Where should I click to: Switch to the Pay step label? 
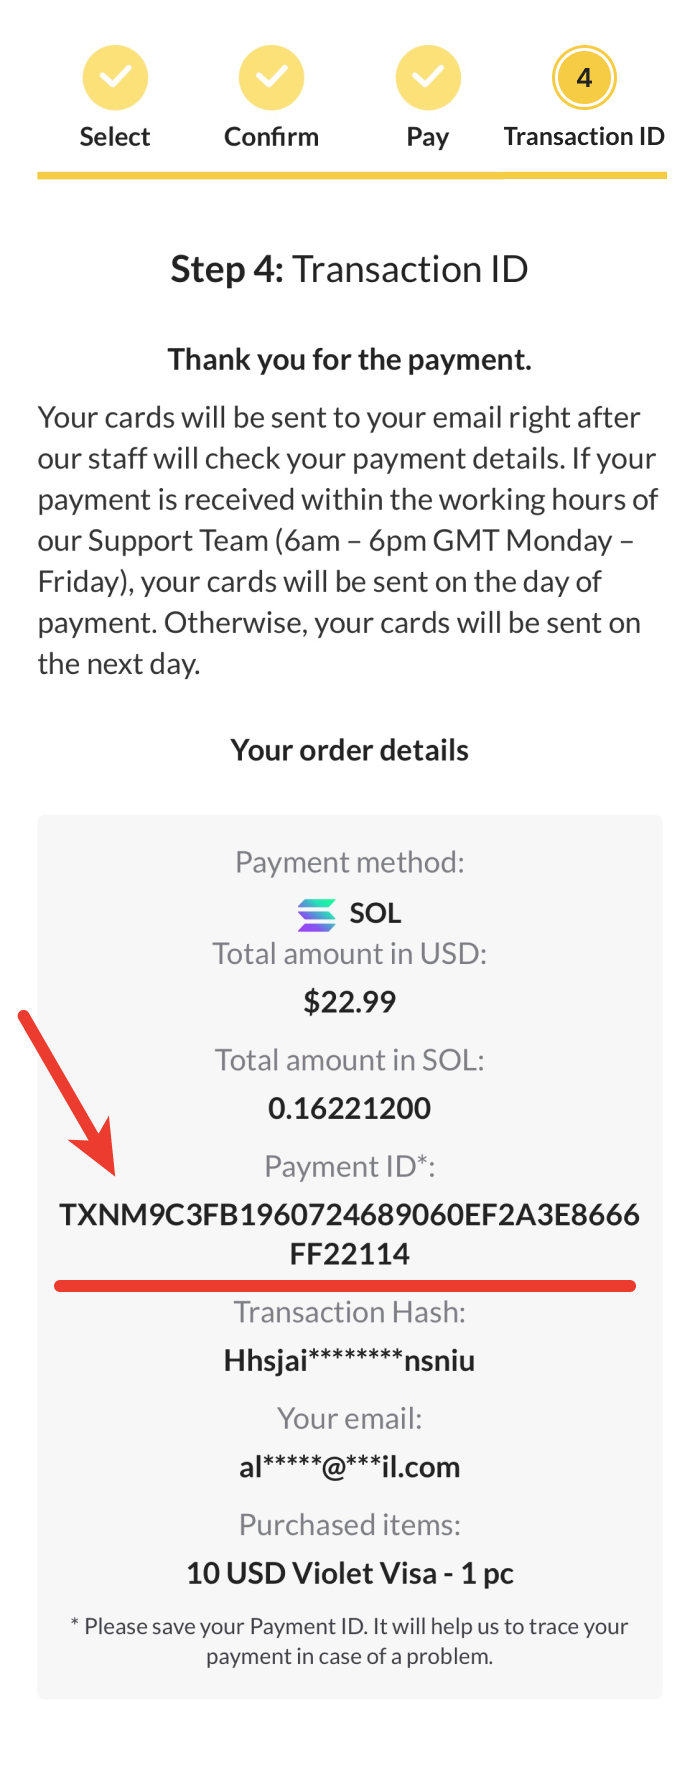(x=428, y=137)
